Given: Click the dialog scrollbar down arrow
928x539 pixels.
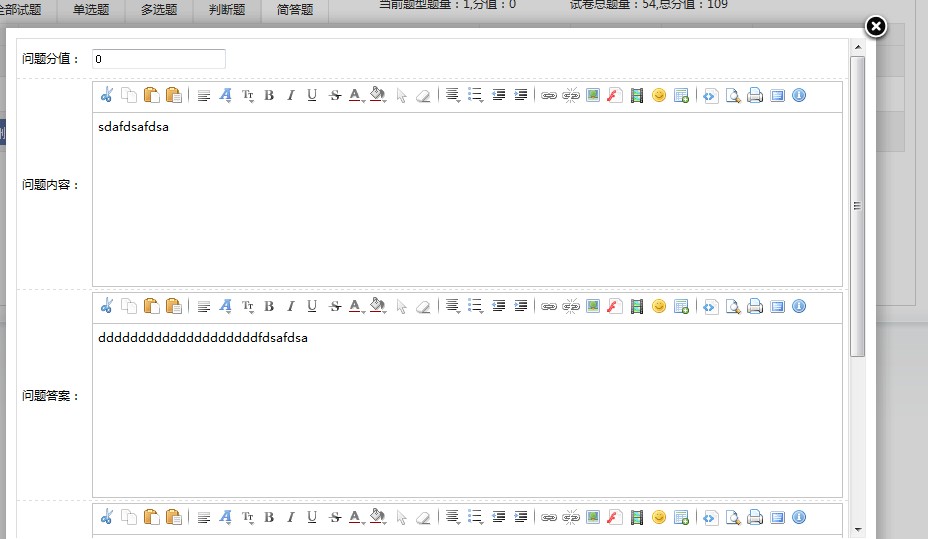Looking at the screenshot, I should click(x=858, y=530).
